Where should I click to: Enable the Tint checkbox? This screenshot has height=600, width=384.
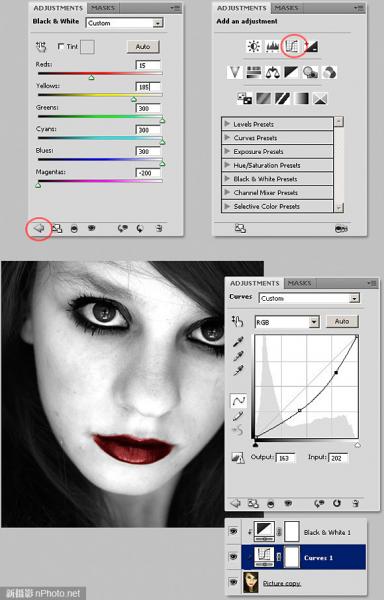60,46
